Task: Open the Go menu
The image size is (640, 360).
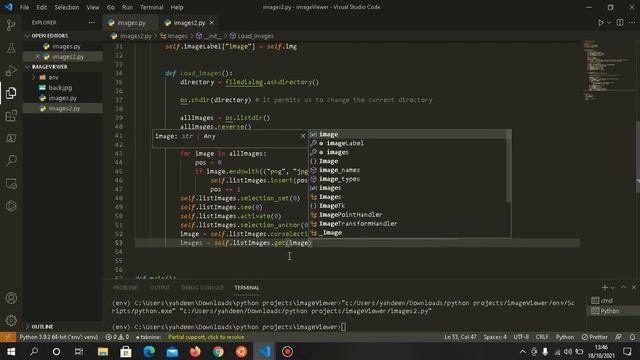Action: click(x=111, y=7)
